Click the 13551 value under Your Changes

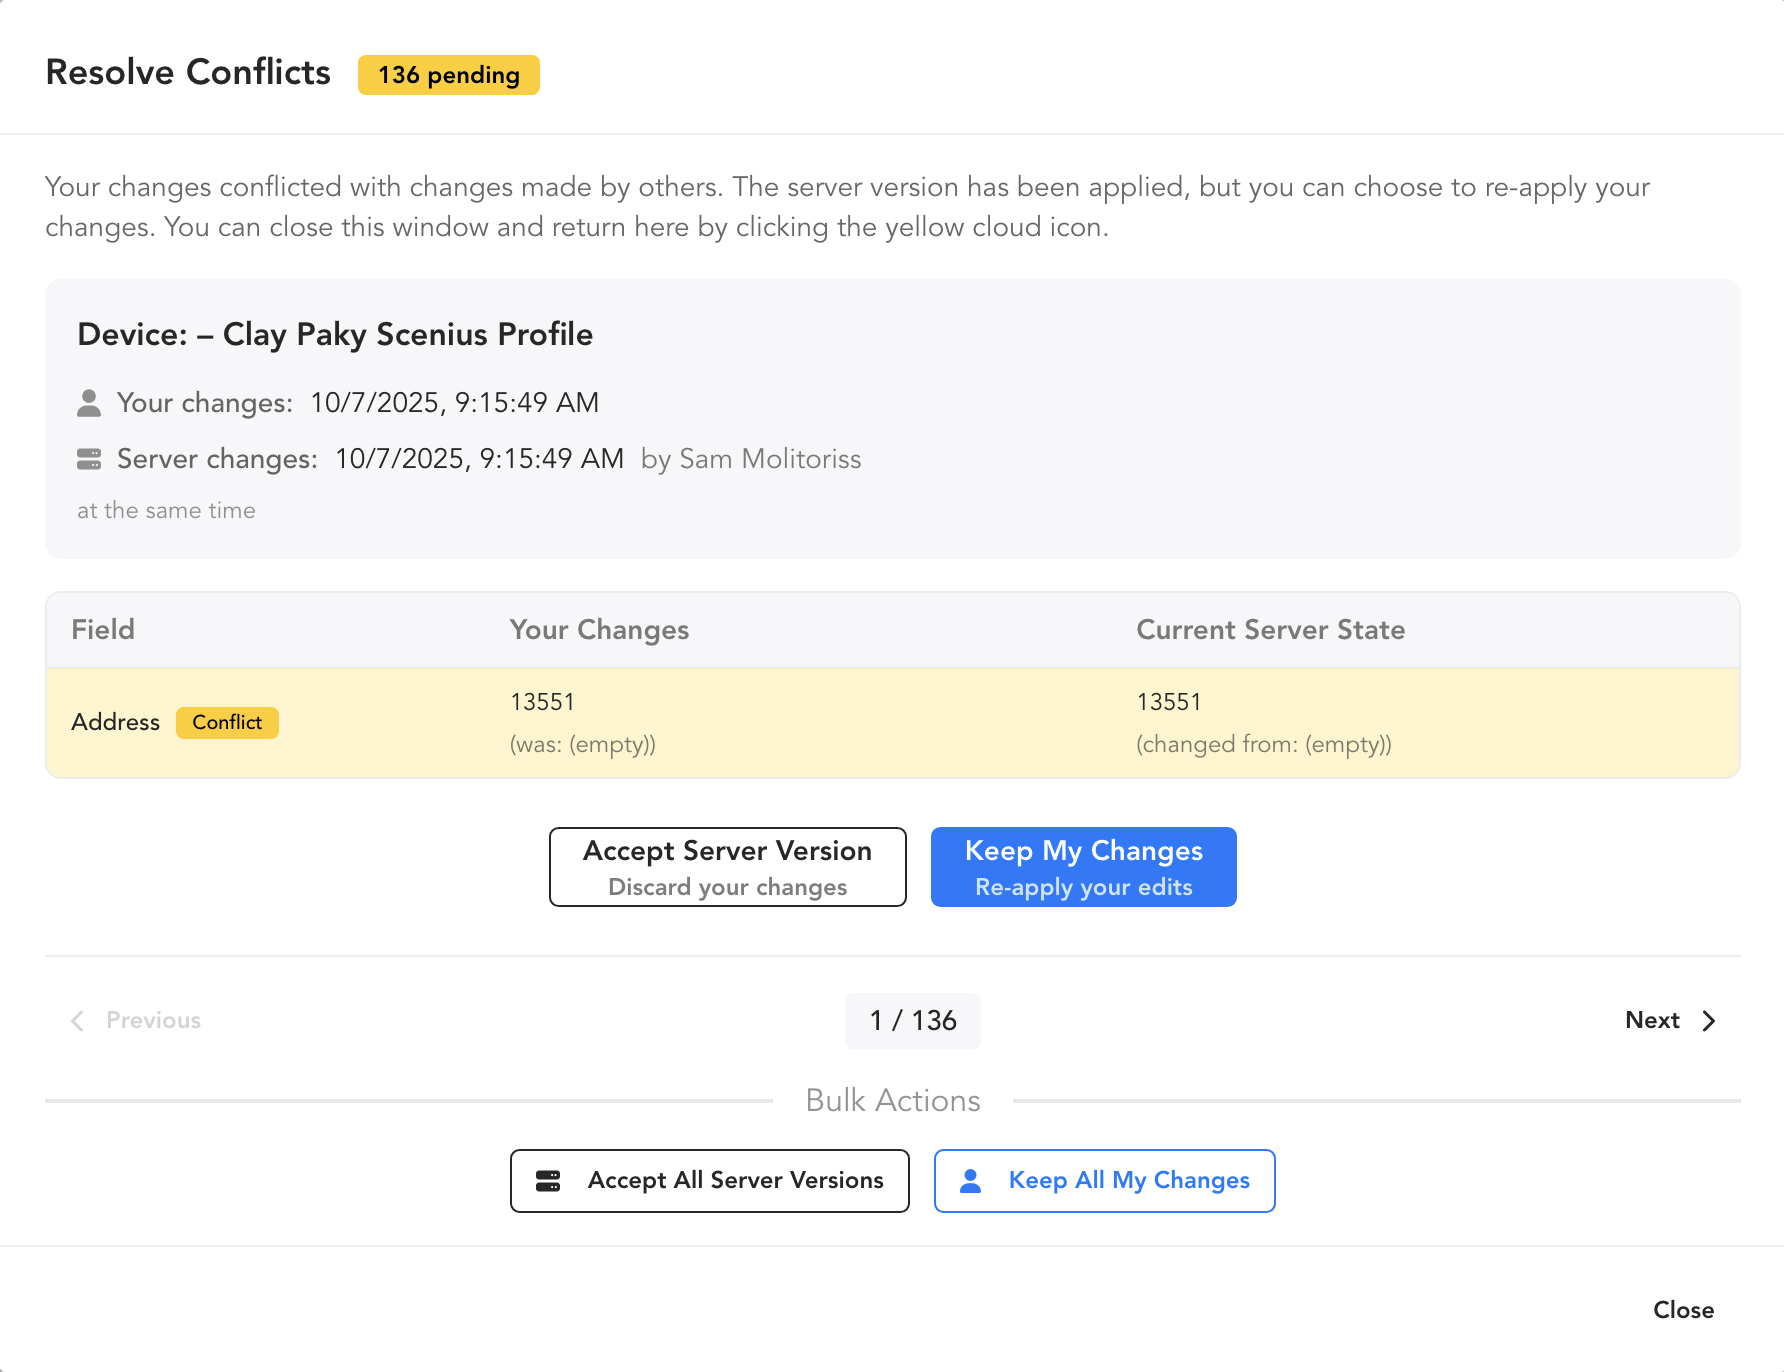(x=542, y=702)
